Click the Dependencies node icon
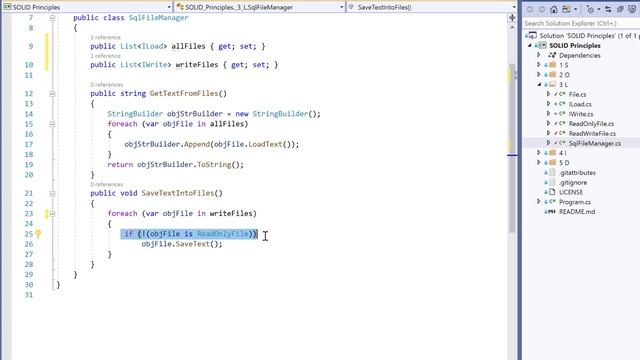Viewport: 640px width, 360px height. click(x=552, y=55)
